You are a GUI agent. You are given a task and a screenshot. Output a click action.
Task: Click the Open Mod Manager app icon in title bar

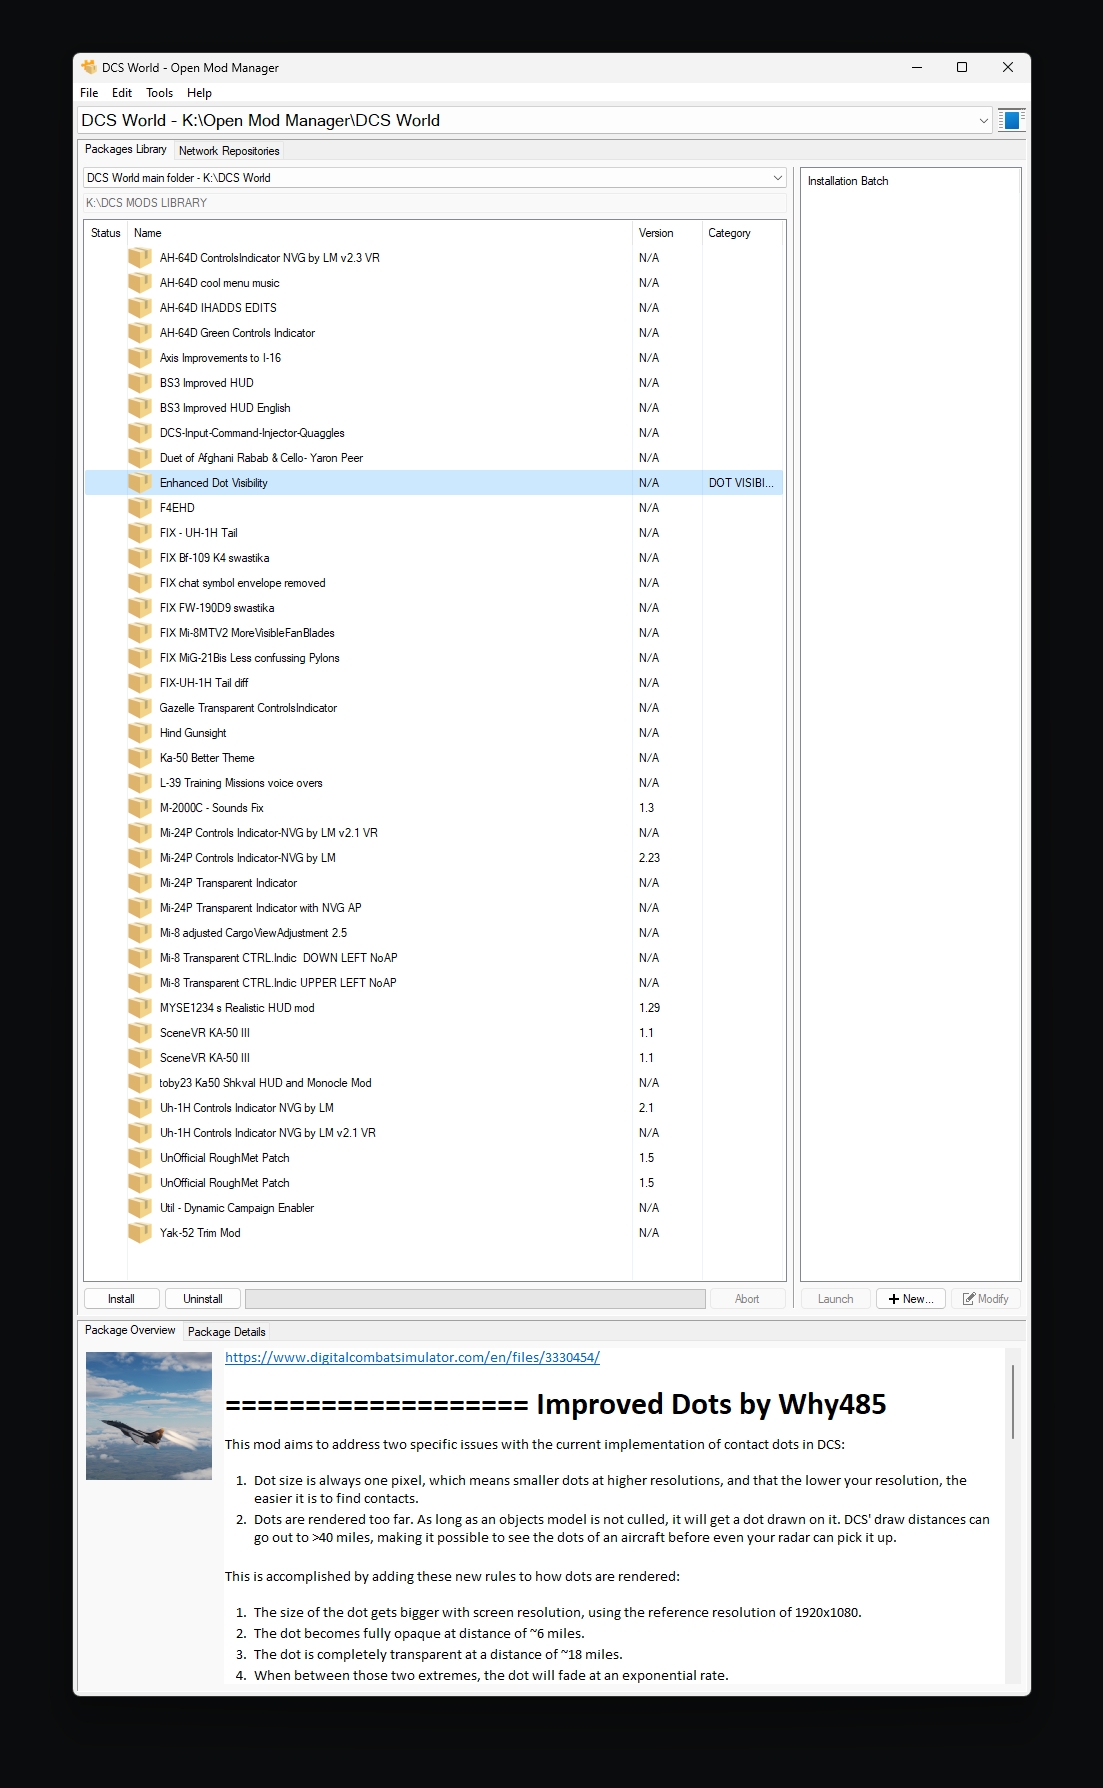[89, 67]
